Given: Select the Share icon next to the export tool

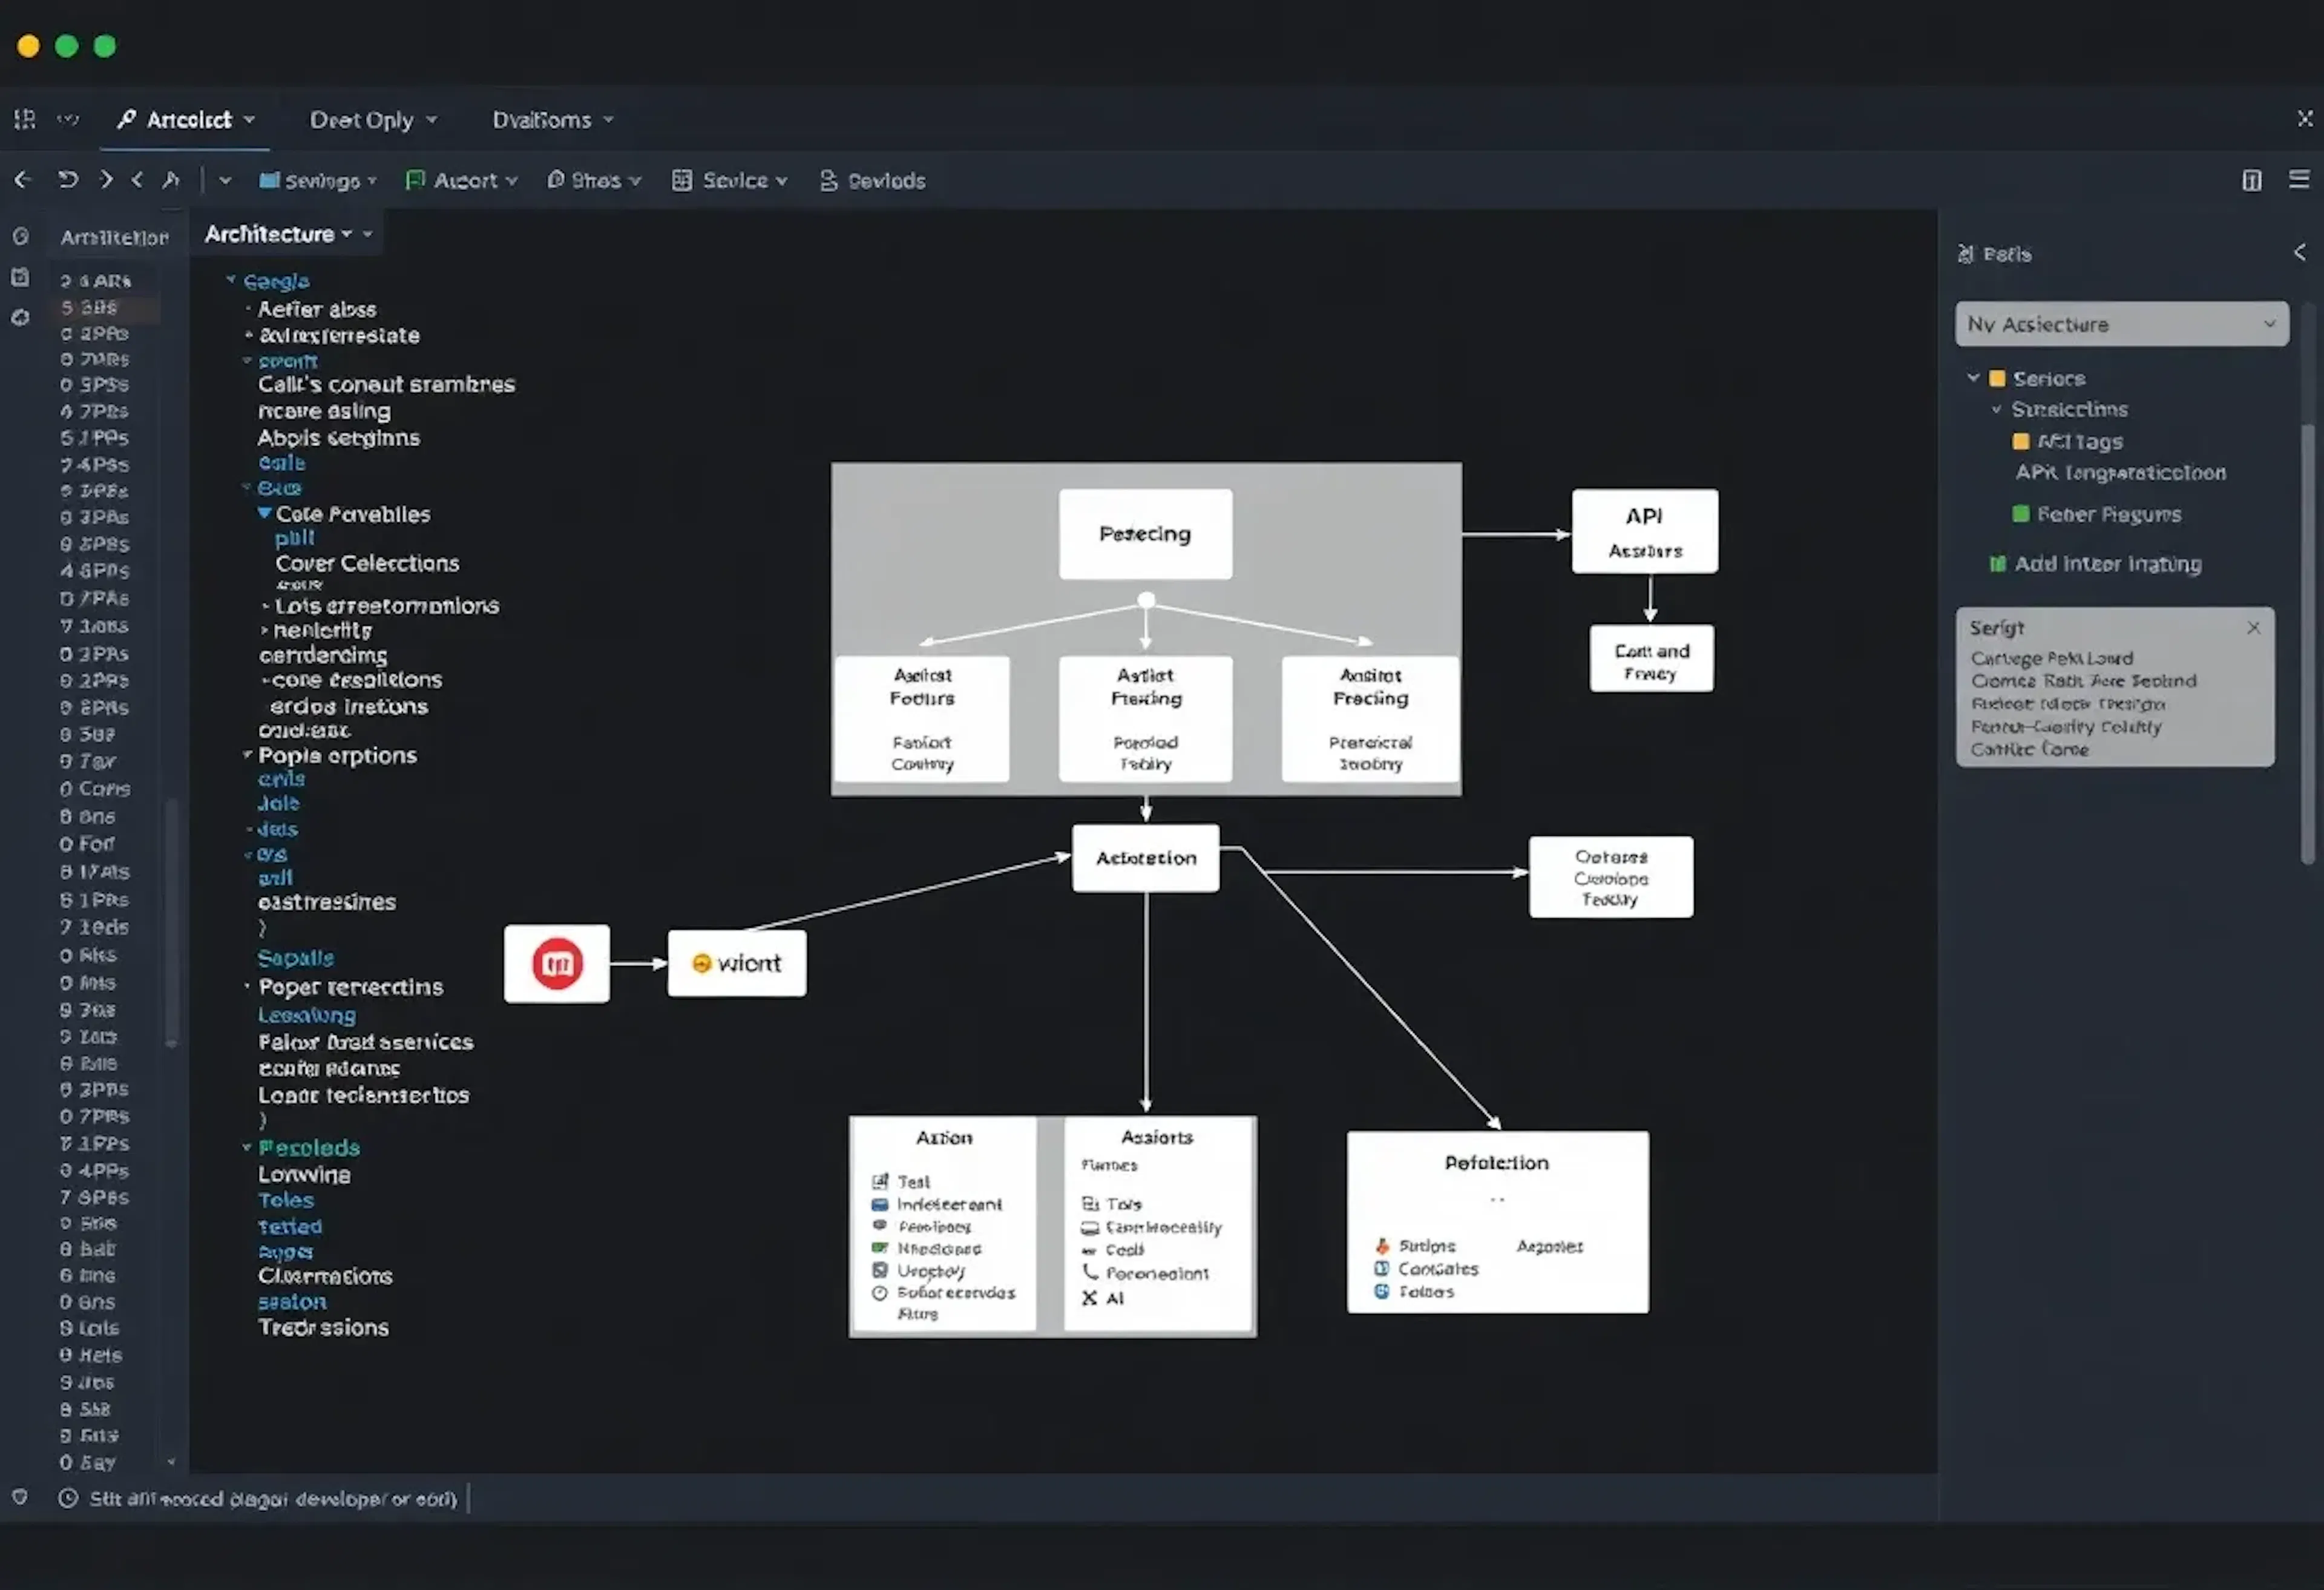Looking at the screenshot, I should tap(557, 180).
